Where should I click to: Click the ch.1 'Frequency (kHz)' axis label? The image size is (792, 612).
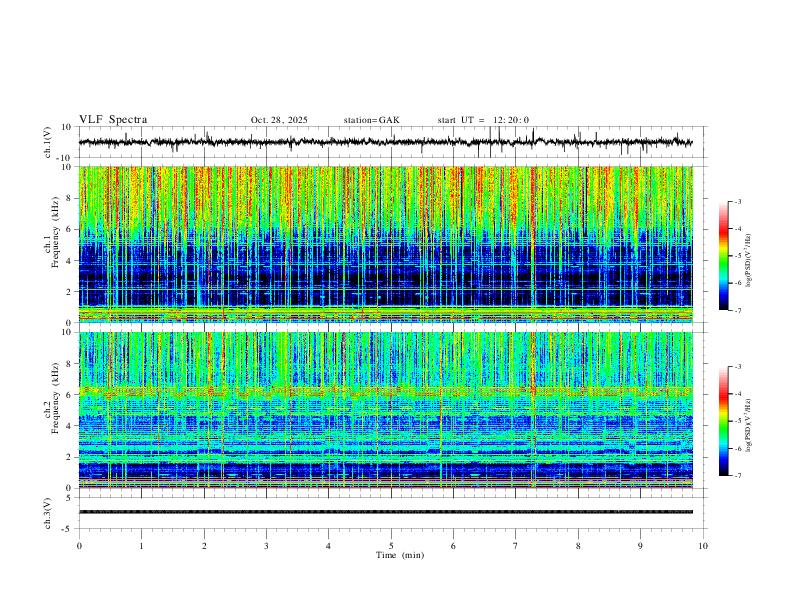56,232
